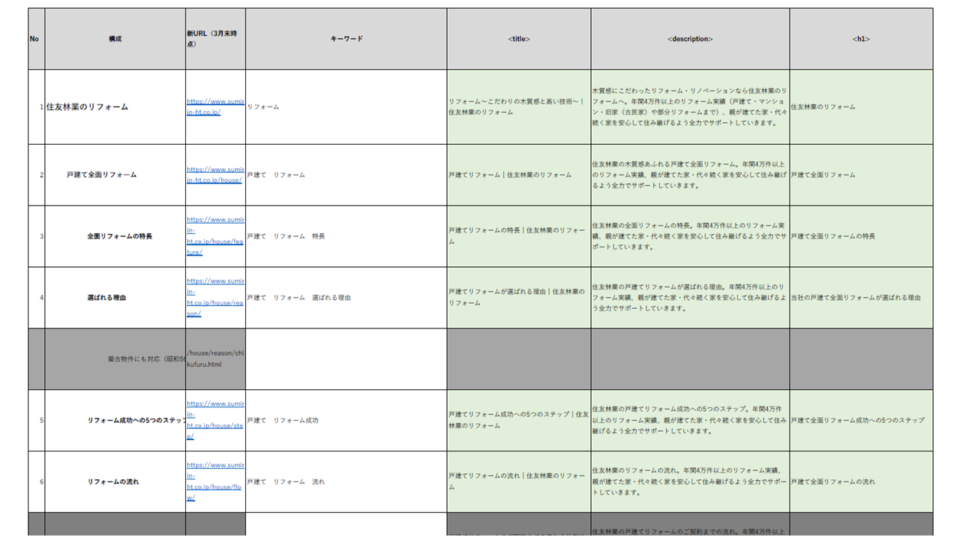Viewport: 960px width, 540px height.
Task: Select the keyword cell "戸建て リフォーム成功"
Action: point(347,420)
